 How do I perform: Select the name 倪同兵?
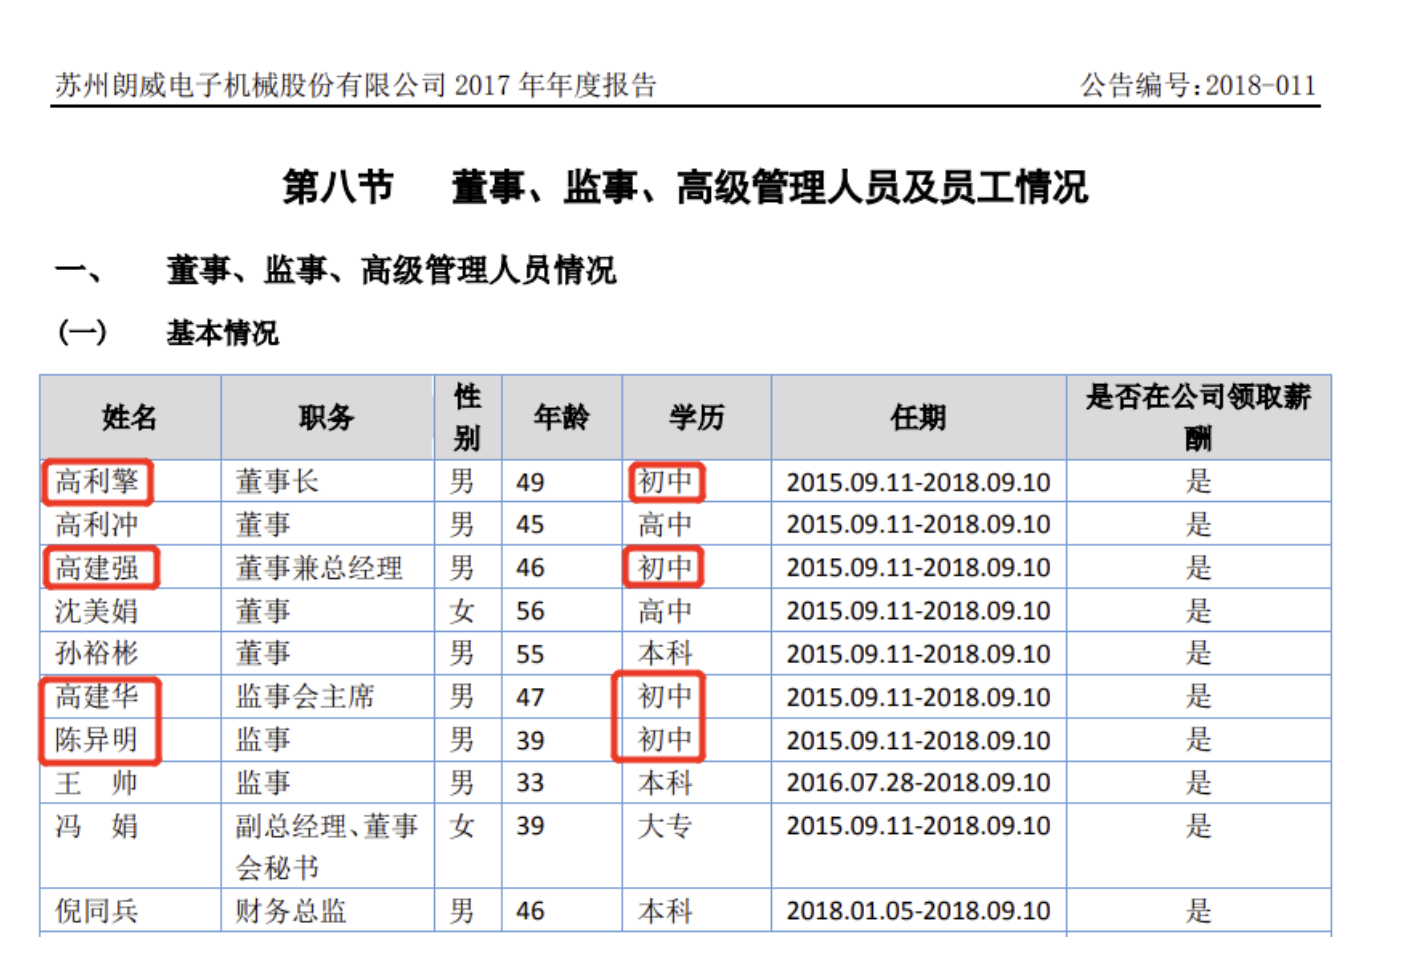pos(97,911)
